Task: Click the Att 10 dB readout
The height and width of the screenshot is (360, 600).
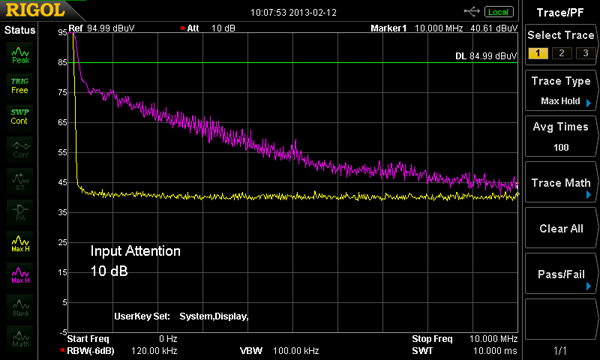Action: point(208,28)
